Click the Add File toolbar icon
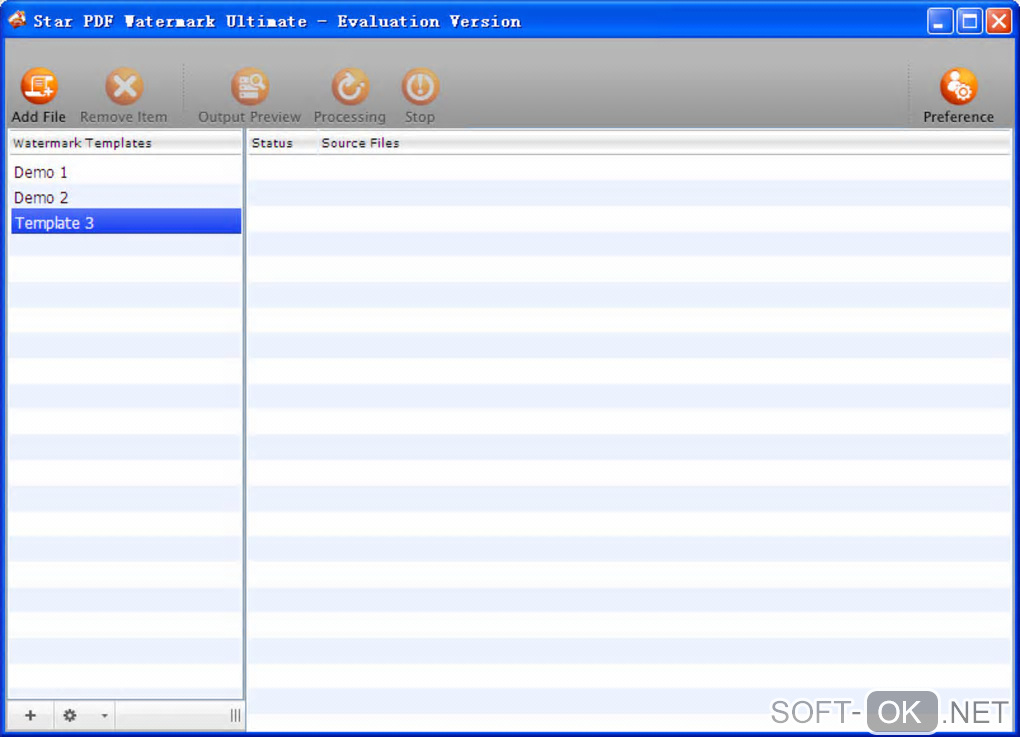1020x737 pixels. tap(39, 86)
